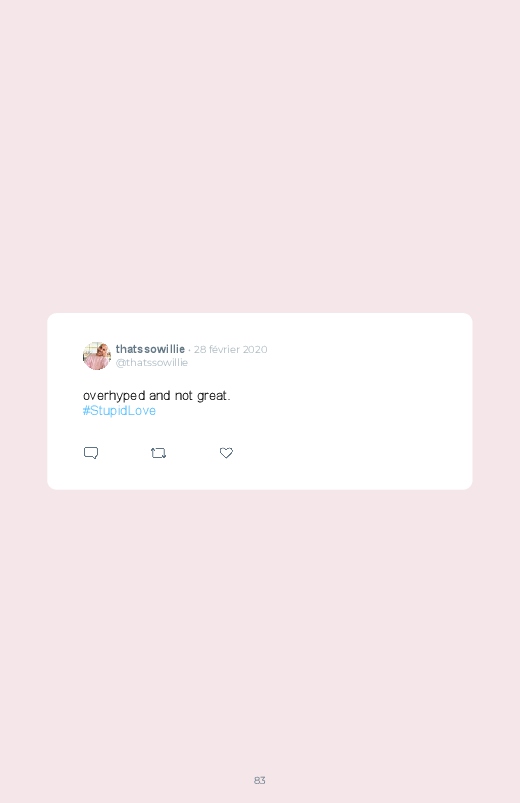Click the day number 28 in the timestamp
Screen dimensions: 520x803
tap(200, 349)
